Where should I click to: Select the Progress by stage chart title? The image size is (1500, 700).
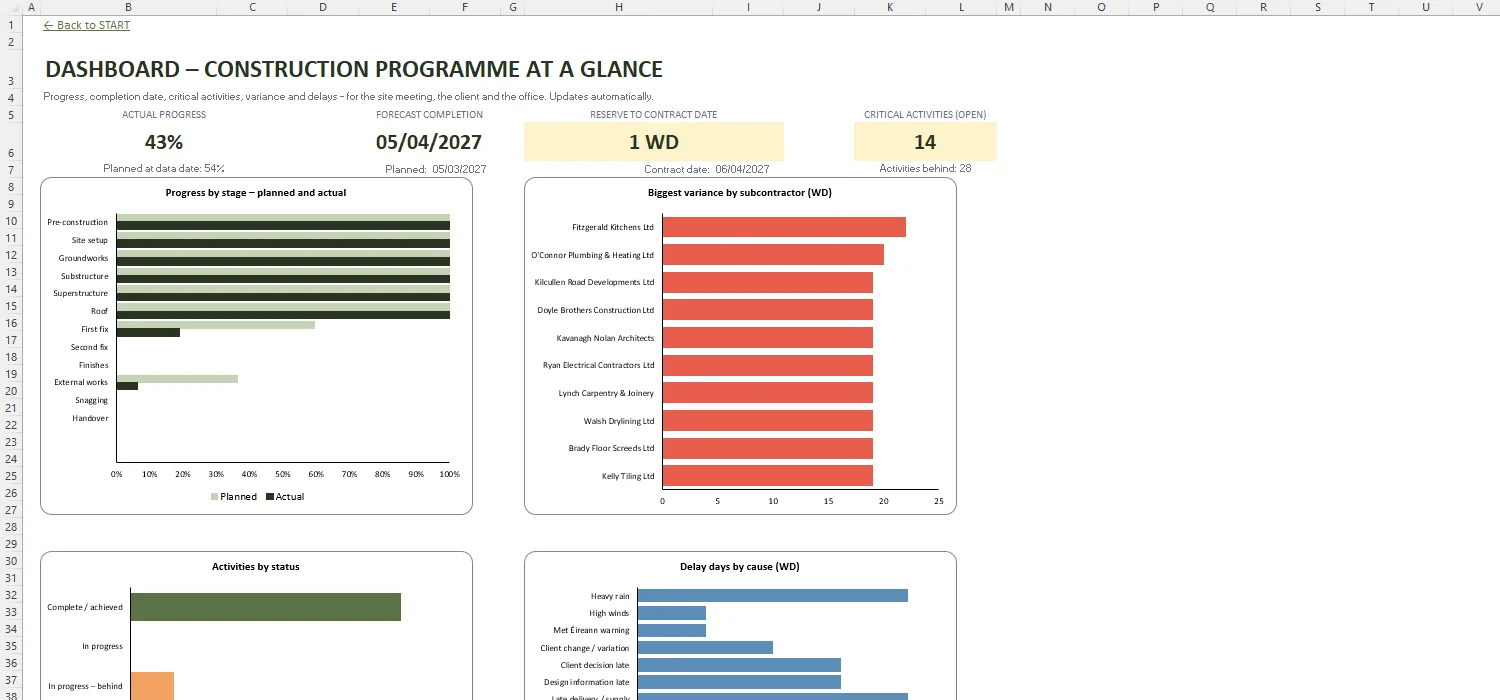256,192
